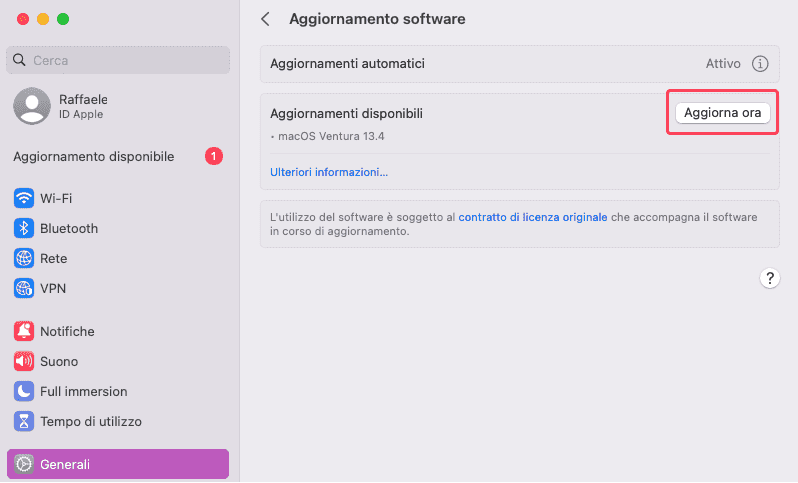The image size is (798, 483).
Task: Click the Full immersion moon icon
Action: (24, 391)
